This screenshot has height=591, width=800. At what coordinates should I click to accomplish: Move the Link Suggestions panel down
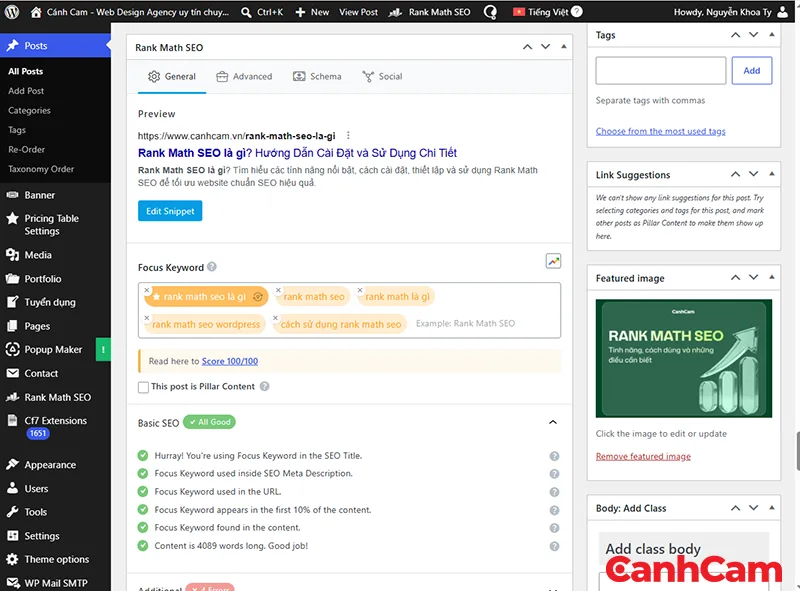pyautogui.click(x=754, y=174)
